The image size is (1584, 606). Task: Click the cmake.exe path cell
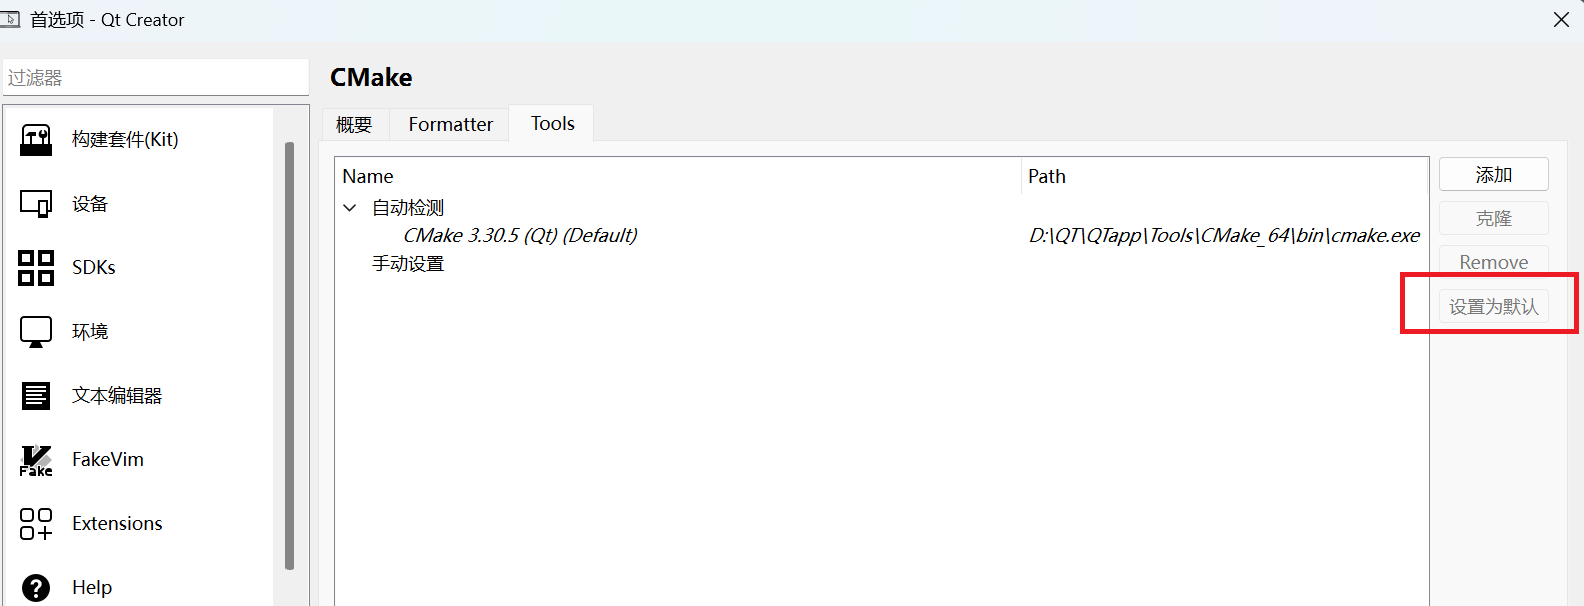pos(1224,236)
